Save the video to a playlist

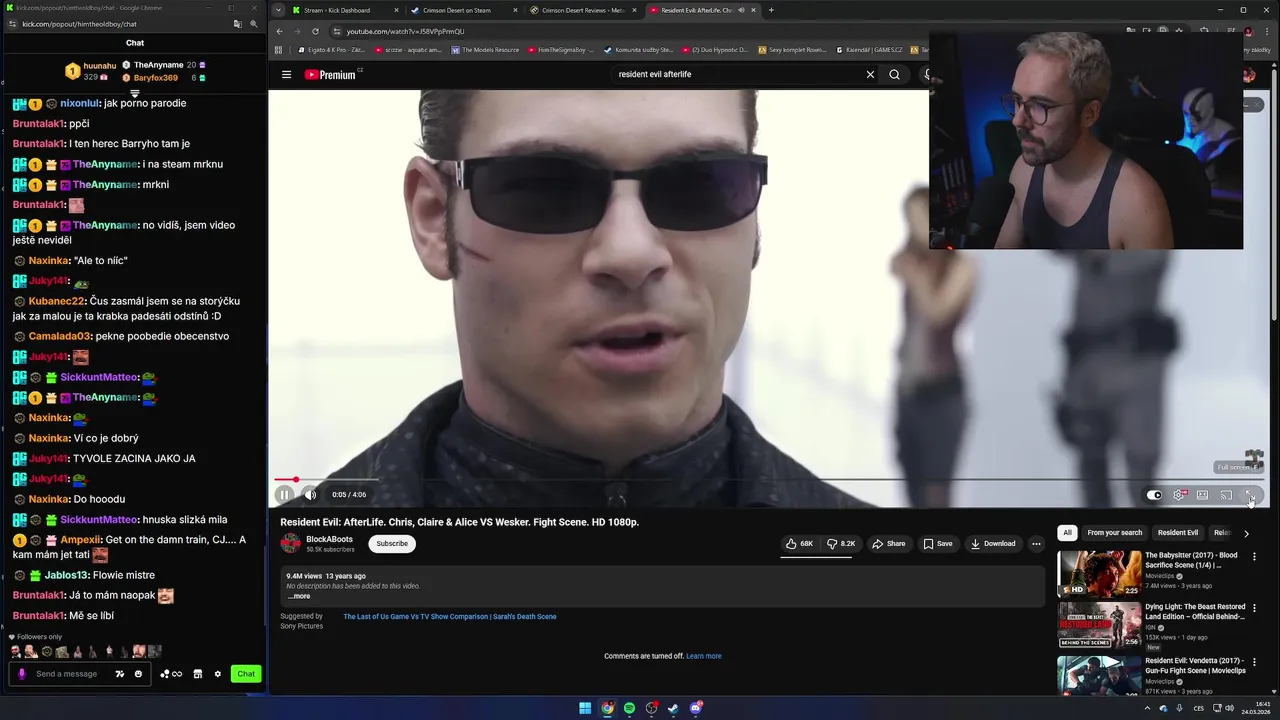coord(938,544)
